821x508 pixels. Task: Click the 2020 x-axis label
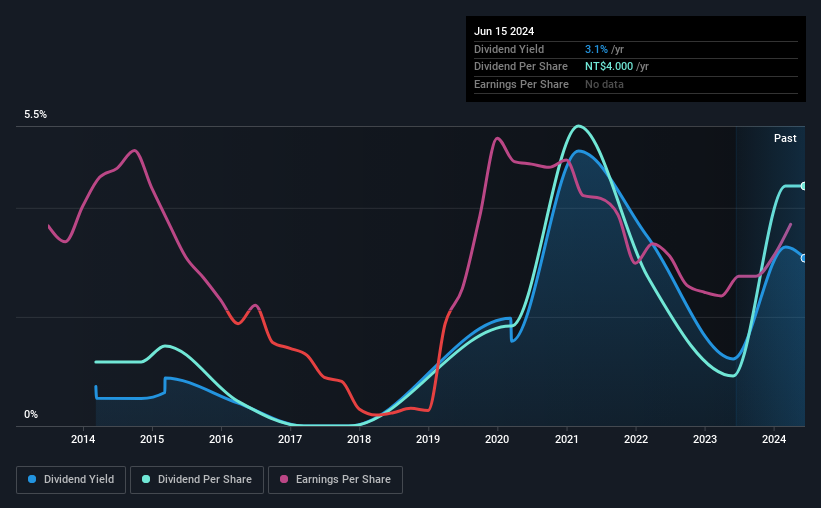[497, 439]
